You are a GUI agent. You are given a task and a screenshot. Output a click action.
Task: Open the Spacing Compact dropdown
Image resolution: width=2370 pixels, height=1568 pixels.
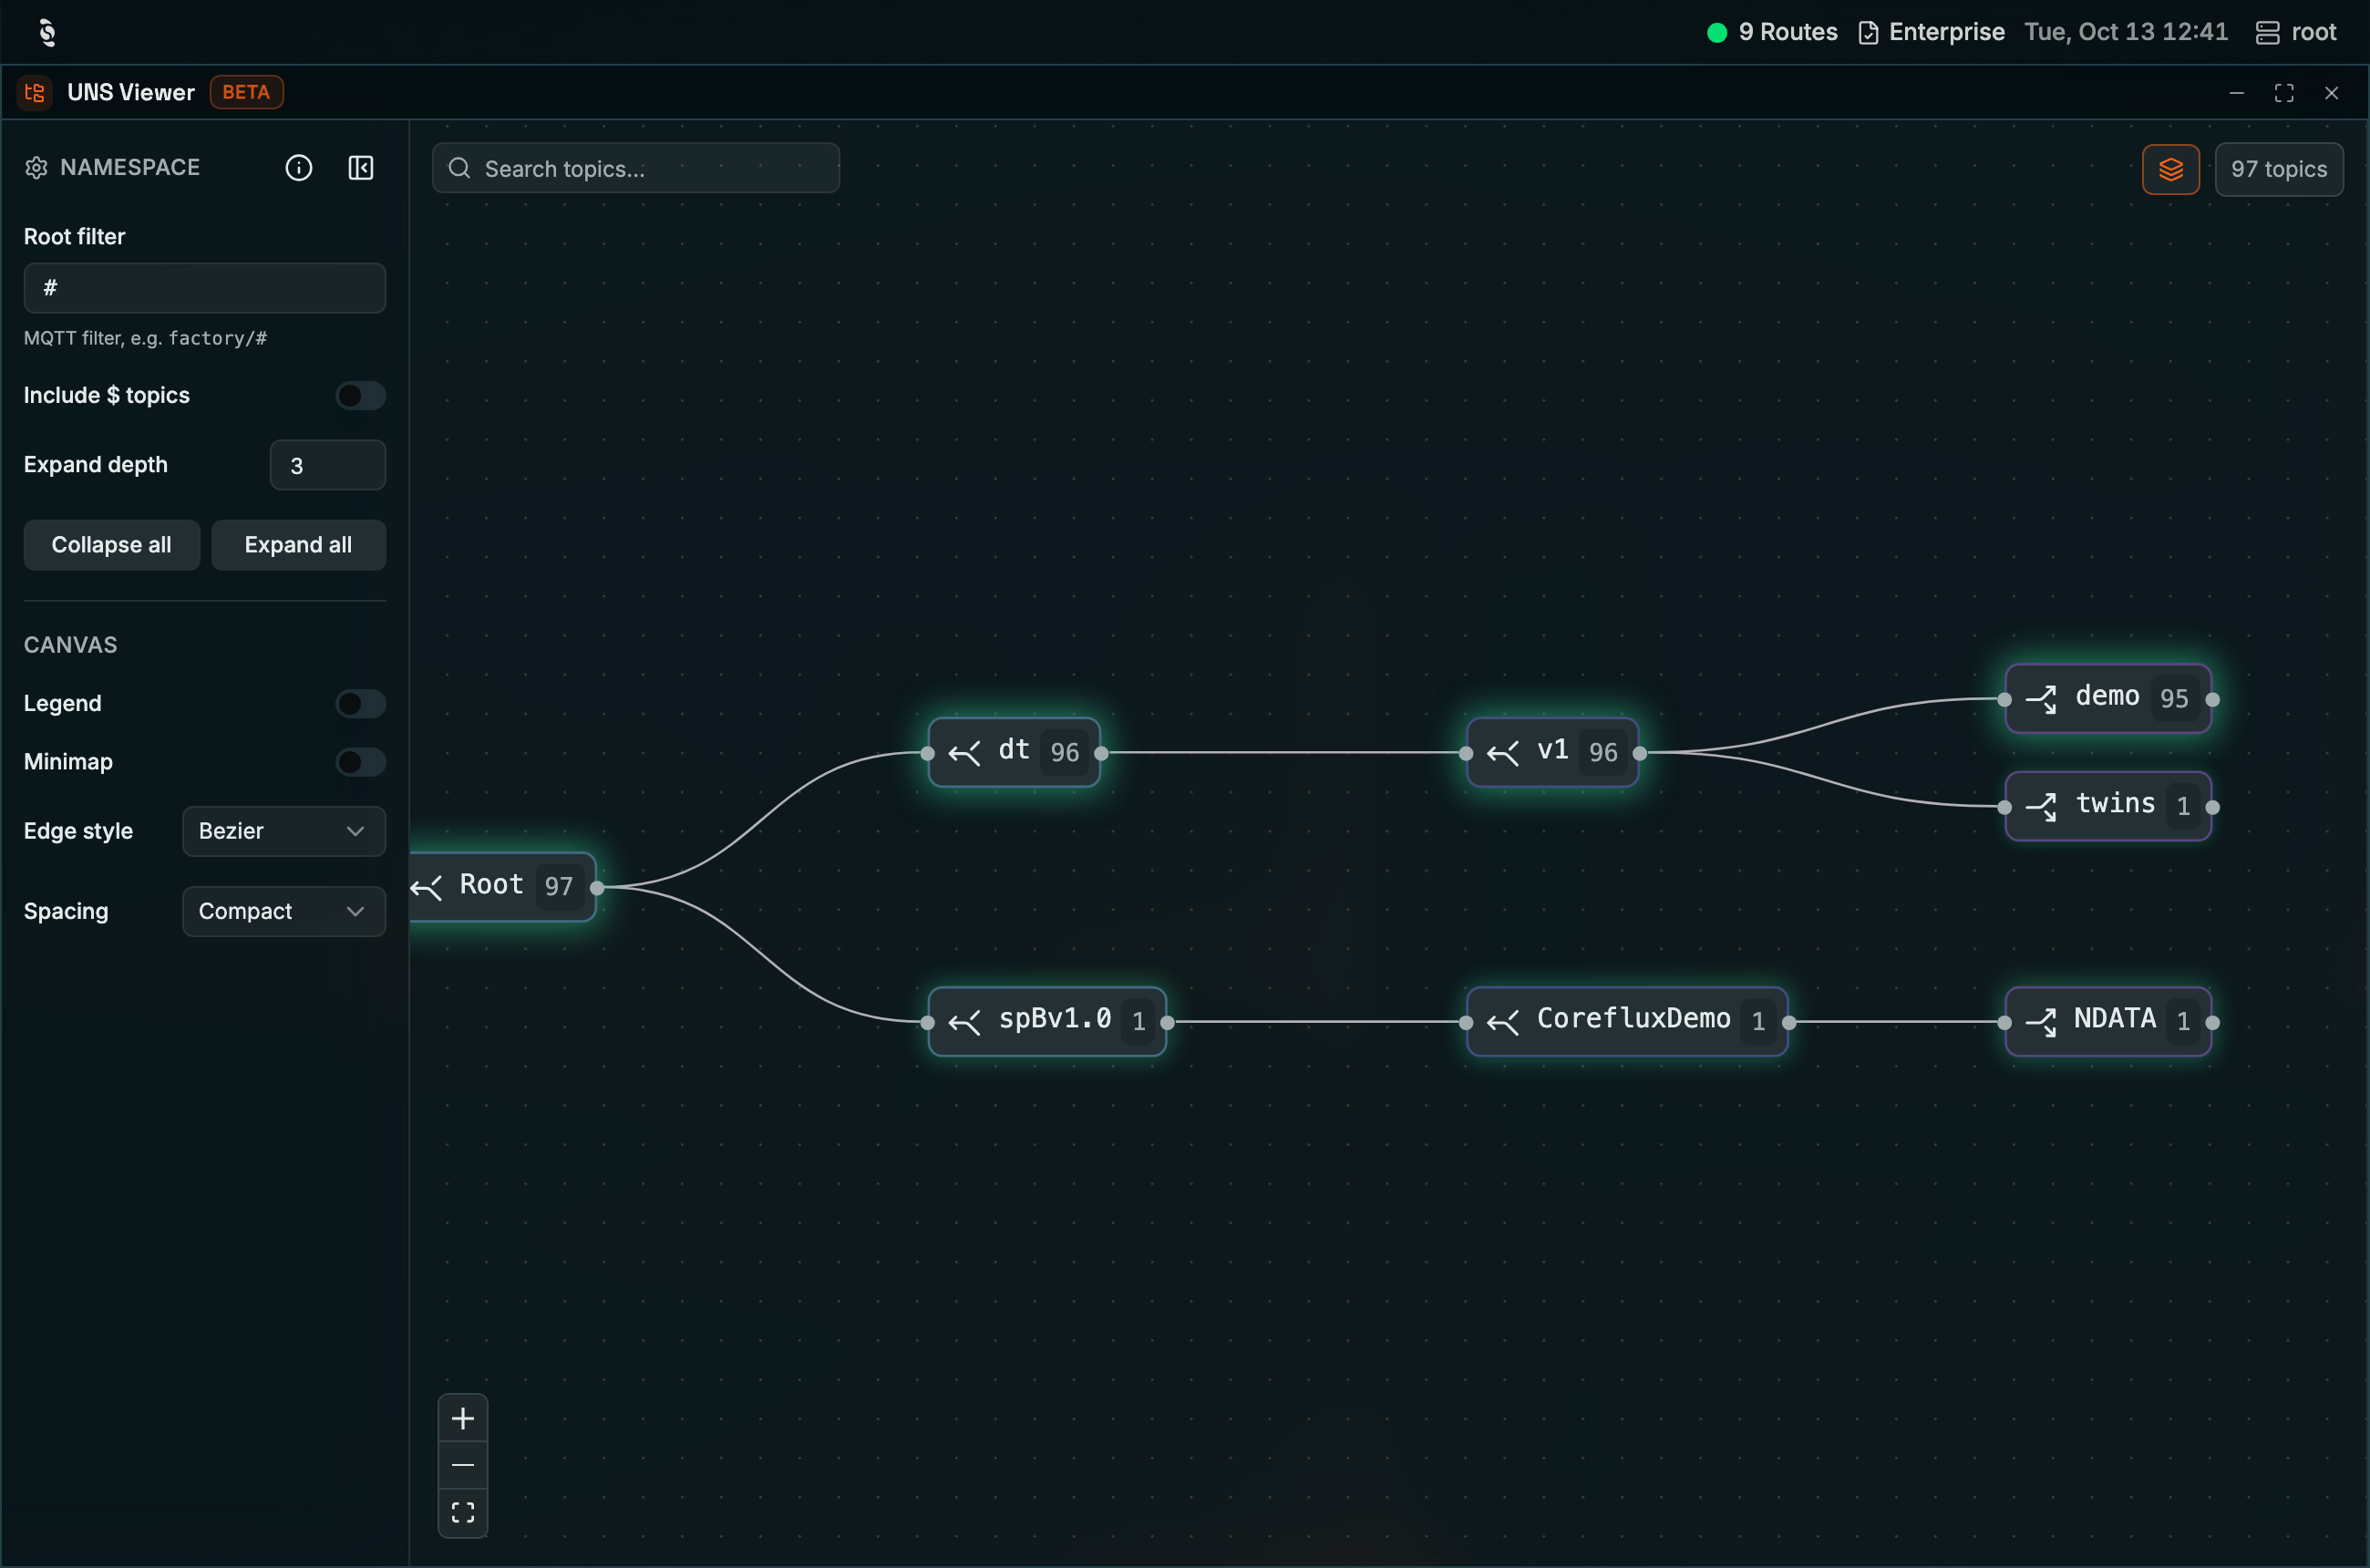click(284, 911)
